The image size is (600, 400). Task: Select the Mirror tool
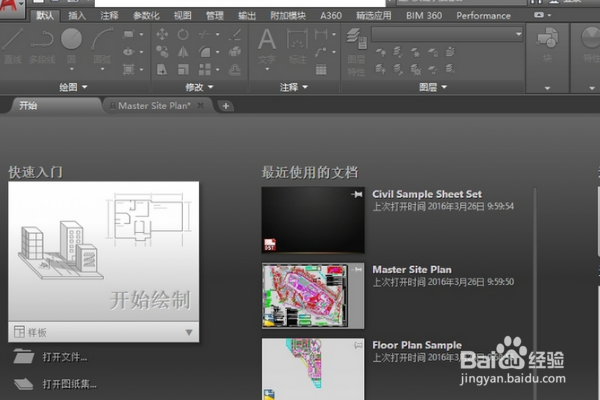click(183, 52)
